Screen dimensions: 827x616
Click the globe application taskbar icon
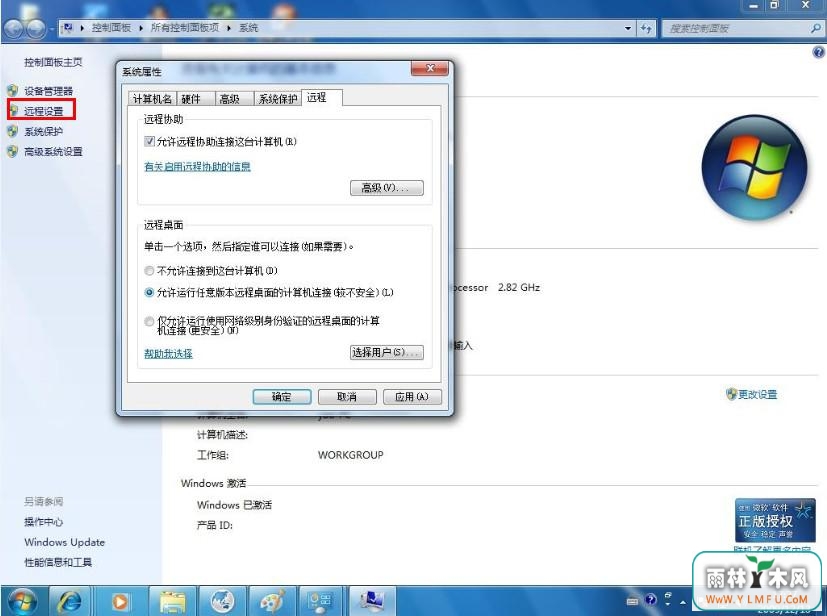coord(222,601)
